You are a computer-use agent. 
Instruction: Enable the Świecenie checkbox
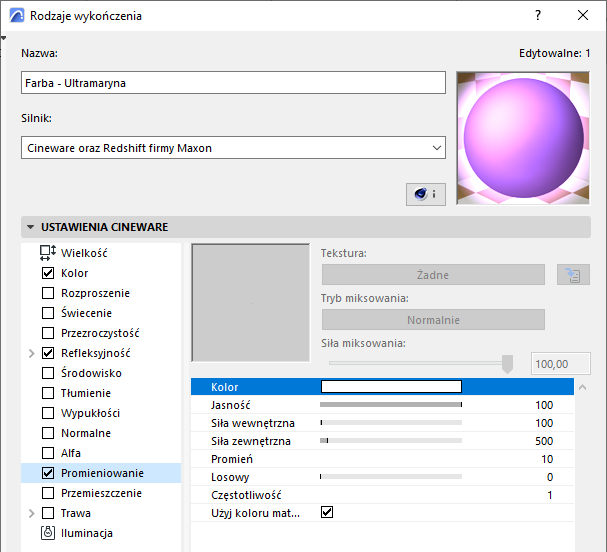(48, 313)
